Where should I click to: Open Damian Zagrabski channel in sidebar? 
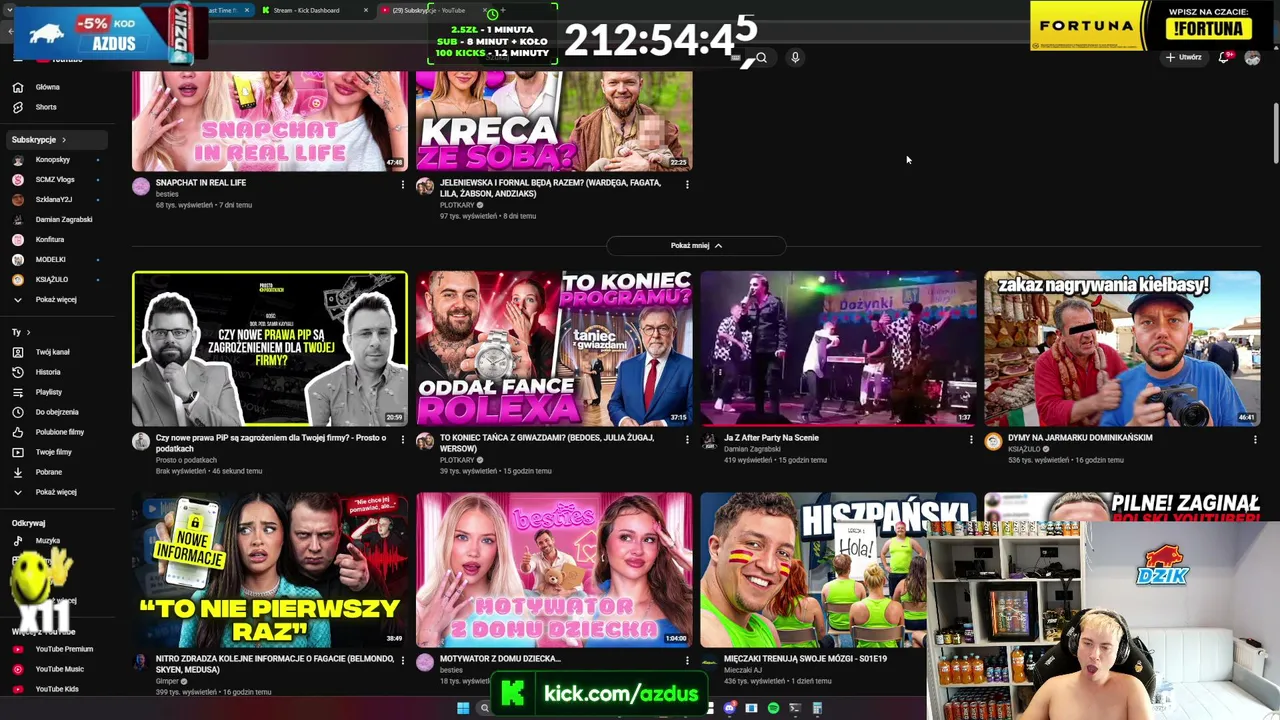click(64, 220)
